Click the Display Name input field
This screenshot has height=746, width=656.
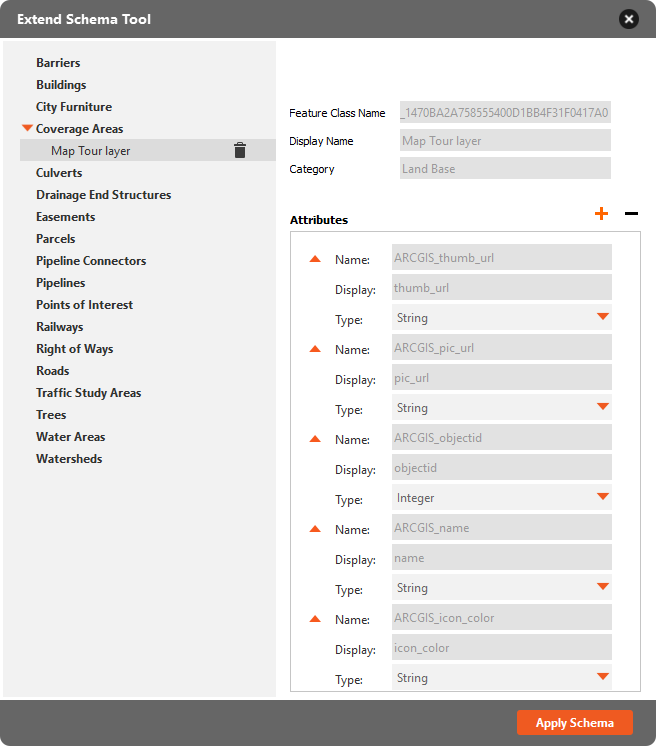pos(504,141)
